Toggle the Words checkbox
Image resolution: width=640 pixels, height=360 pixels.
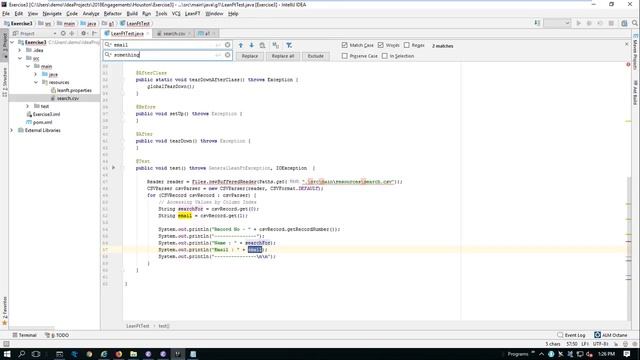point(381,45)
